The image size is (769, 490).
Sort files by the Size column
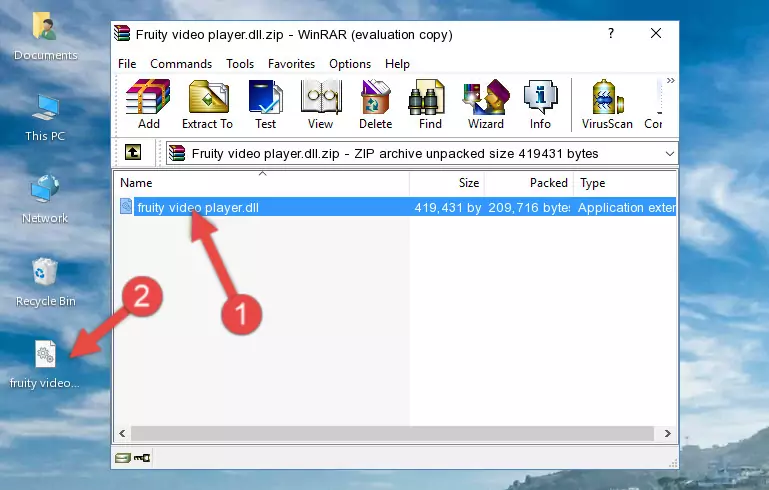click(447, 183)
